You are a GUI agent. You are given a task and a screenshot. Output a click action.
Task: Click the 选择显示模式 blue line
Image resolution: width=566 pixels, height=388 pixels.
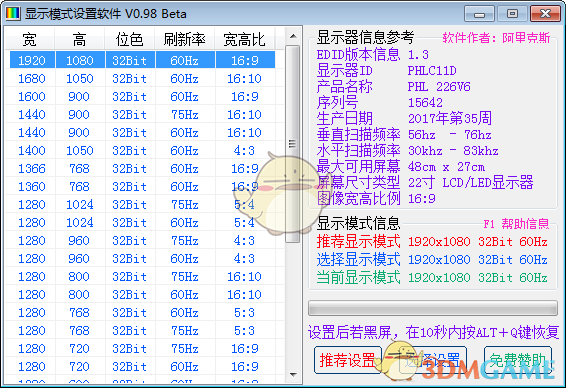tap(432, 260)
